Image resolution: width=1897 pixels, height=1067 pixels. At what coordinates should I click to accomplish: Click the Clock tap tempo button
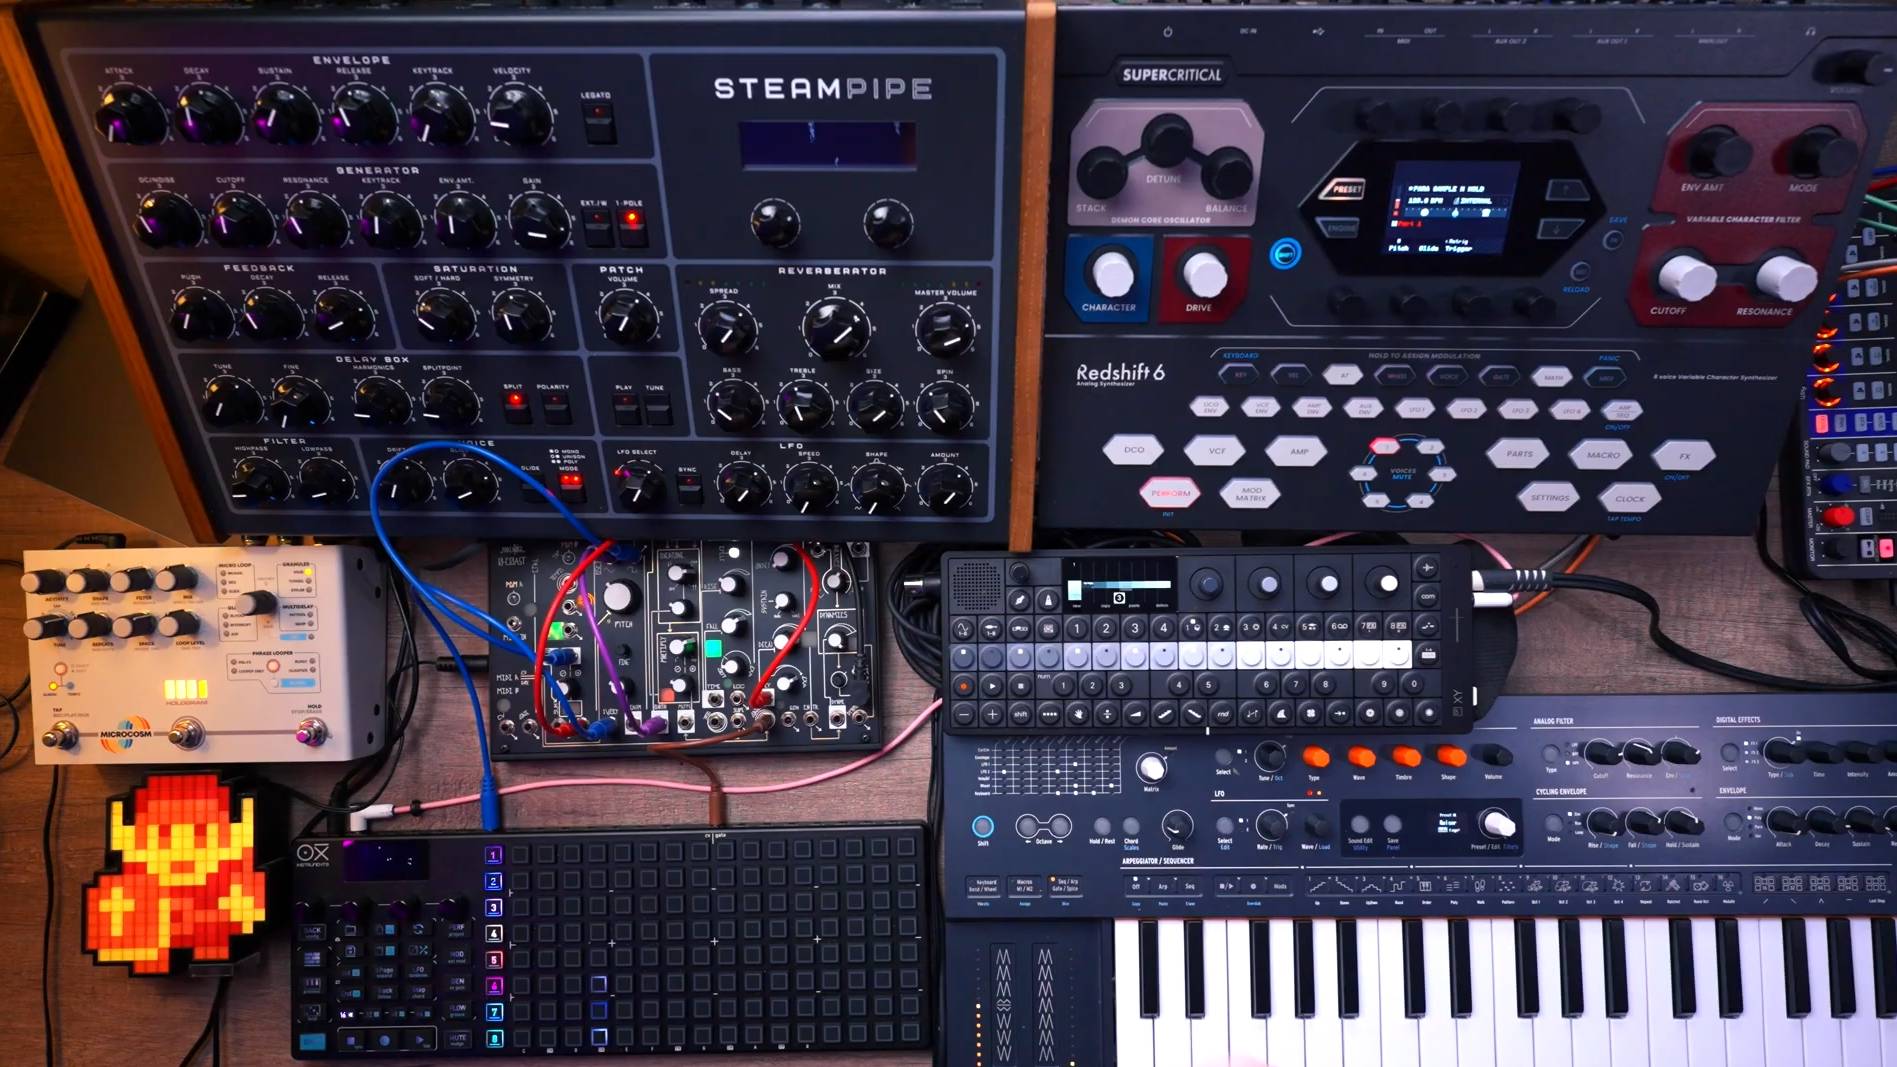[1629, 498]
